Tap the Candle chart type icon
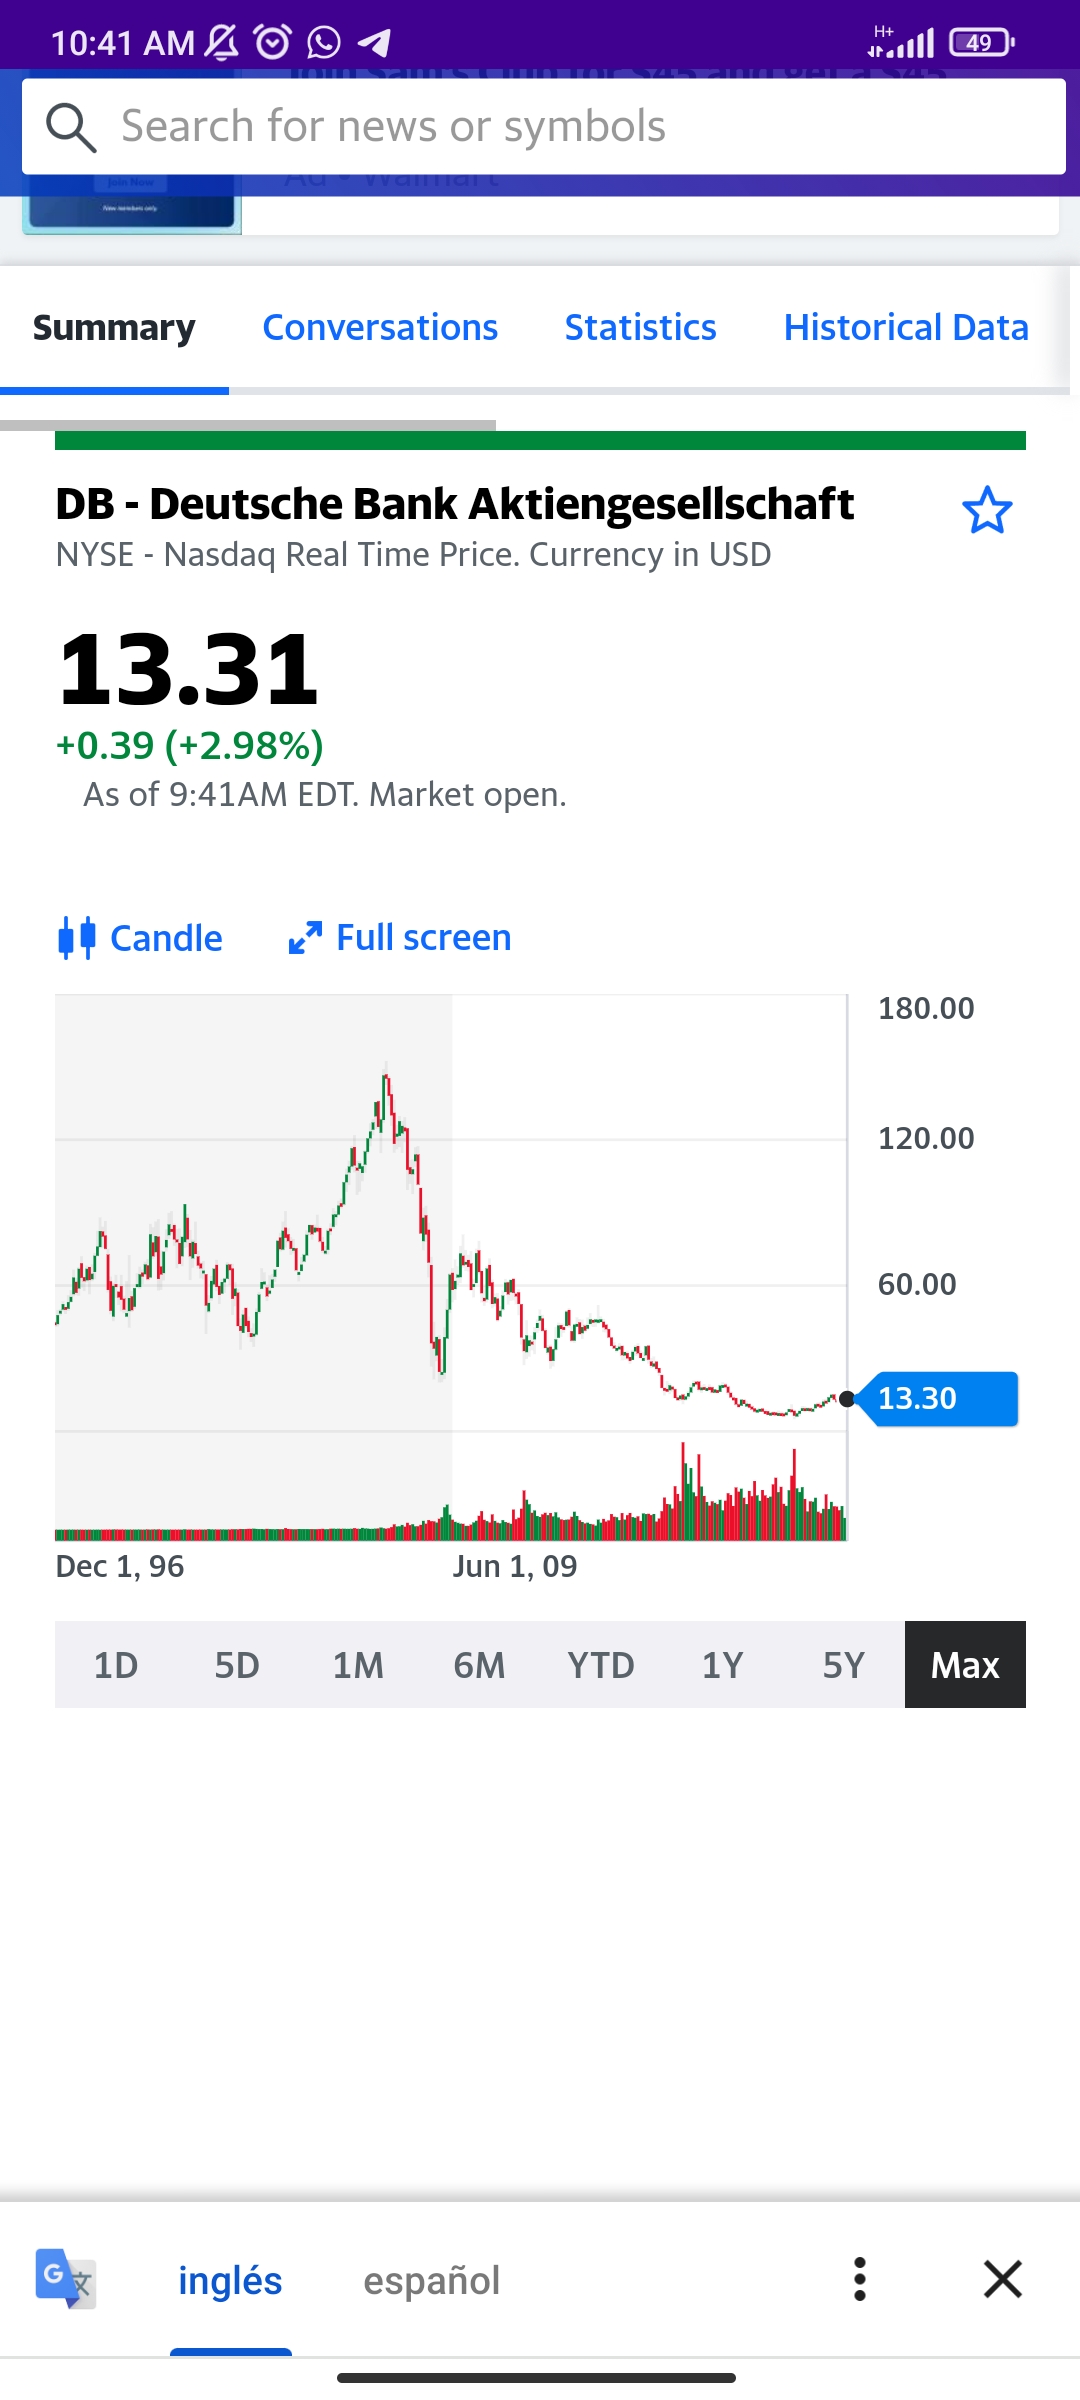Viewport: 1080px width, 2400px height. (77, 938)
